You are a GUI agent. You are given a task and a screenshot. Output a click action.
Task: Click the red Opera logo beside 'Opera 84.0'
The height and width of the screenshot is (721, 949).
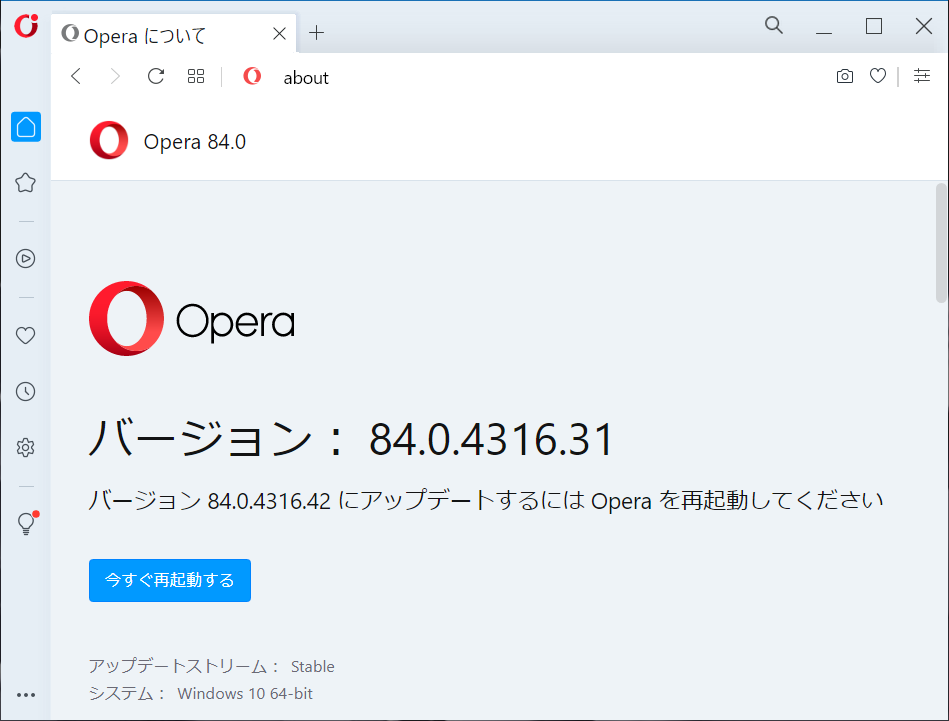click(x=109, y=140)
